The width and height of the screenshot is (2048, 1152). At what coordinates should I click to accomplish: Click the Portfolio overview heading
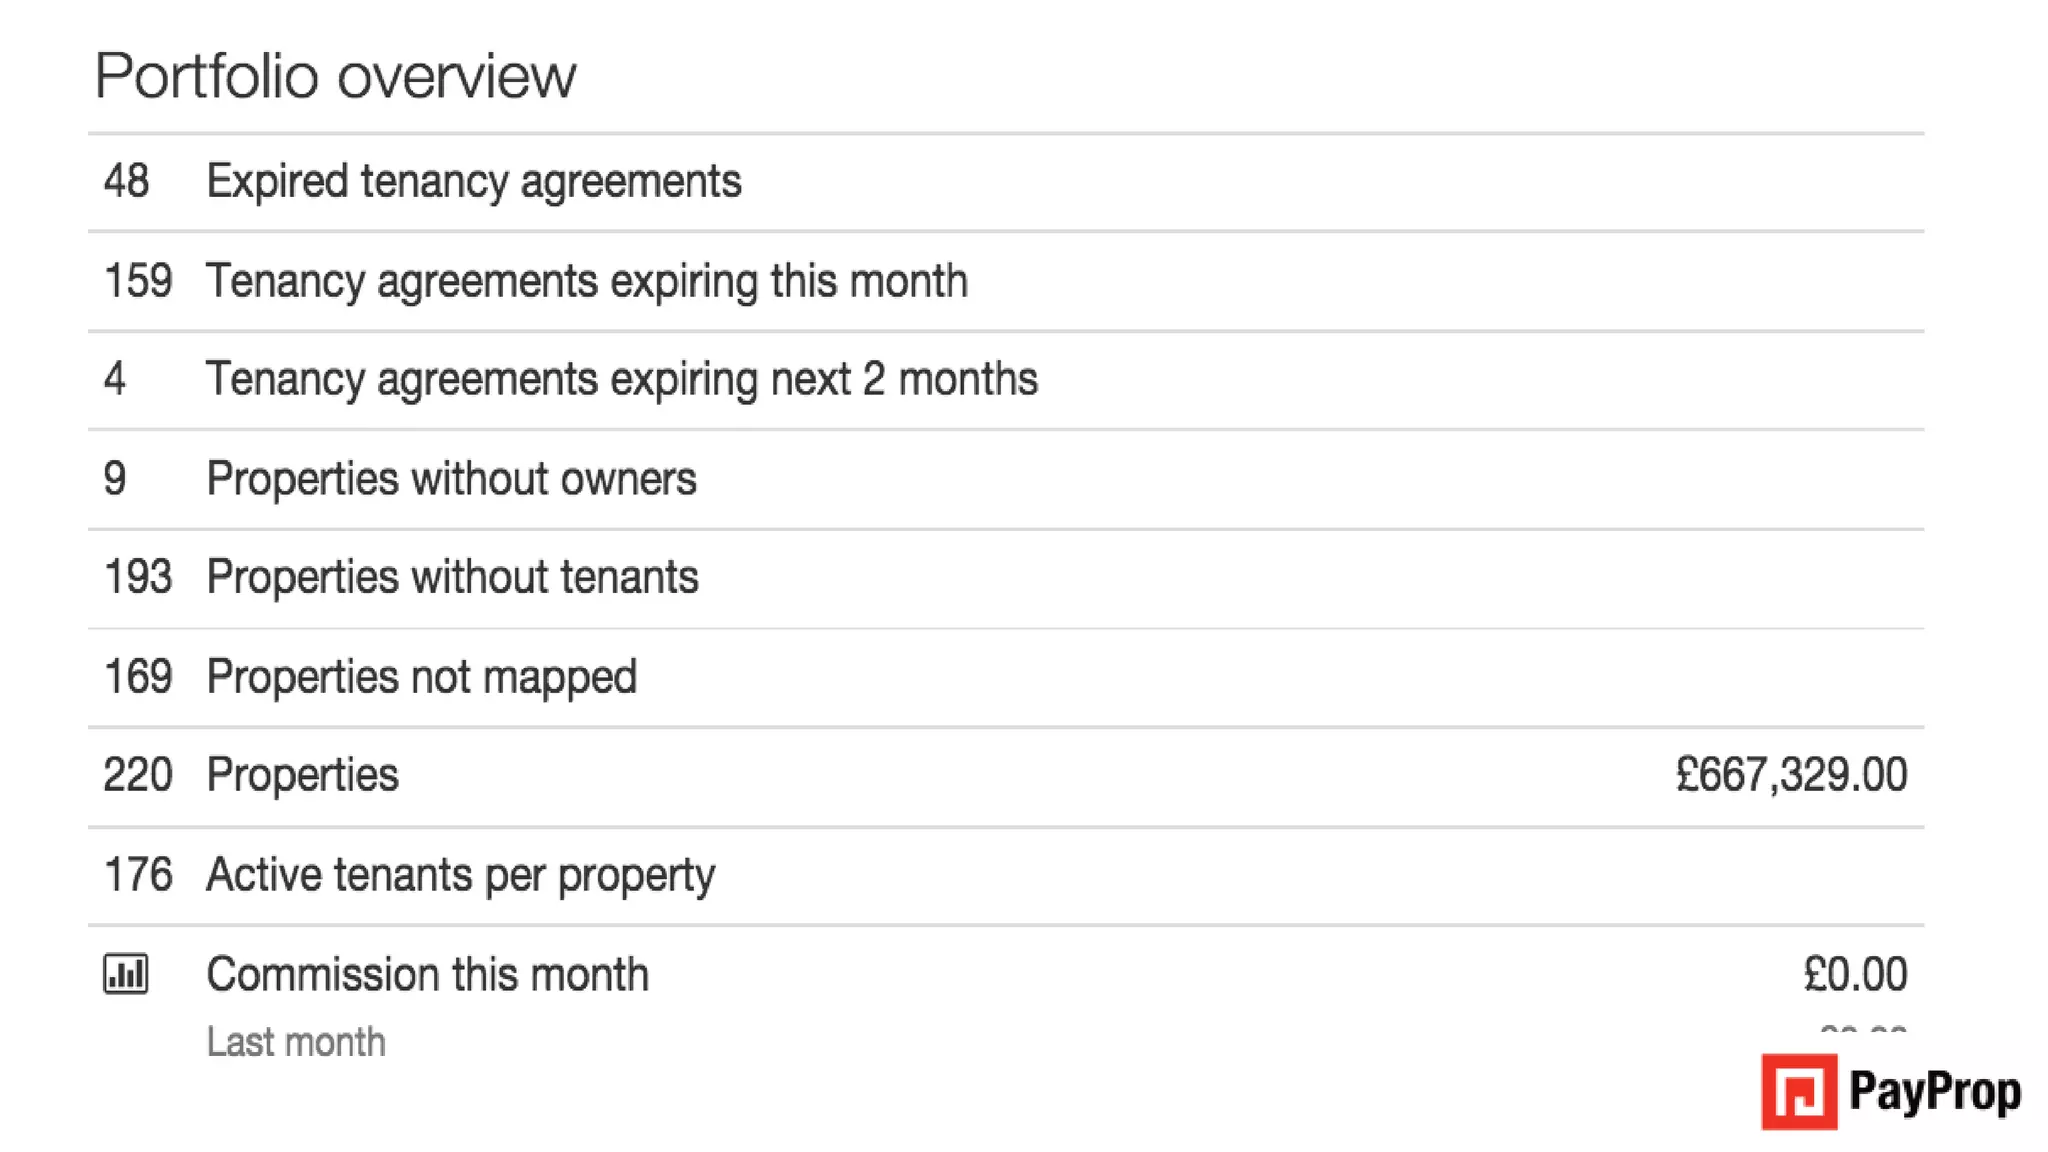coord(335,76)
